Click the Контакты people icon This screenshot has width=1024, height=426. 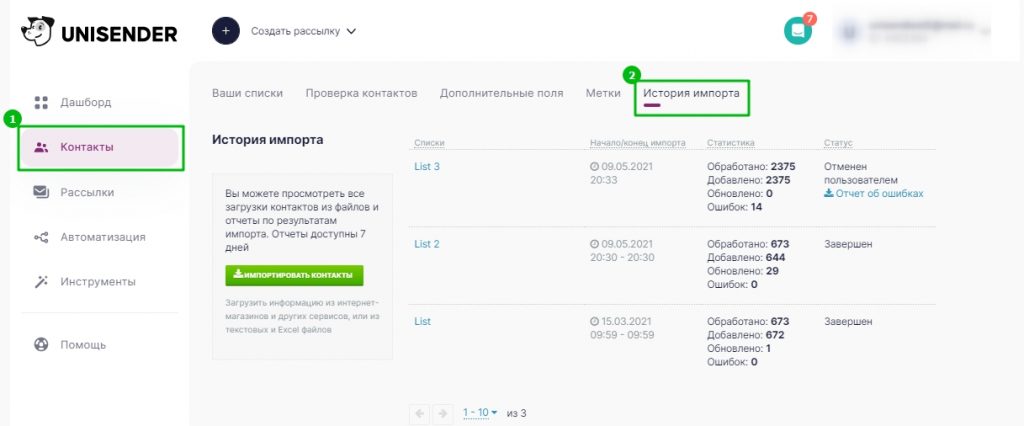click(41, 148)
